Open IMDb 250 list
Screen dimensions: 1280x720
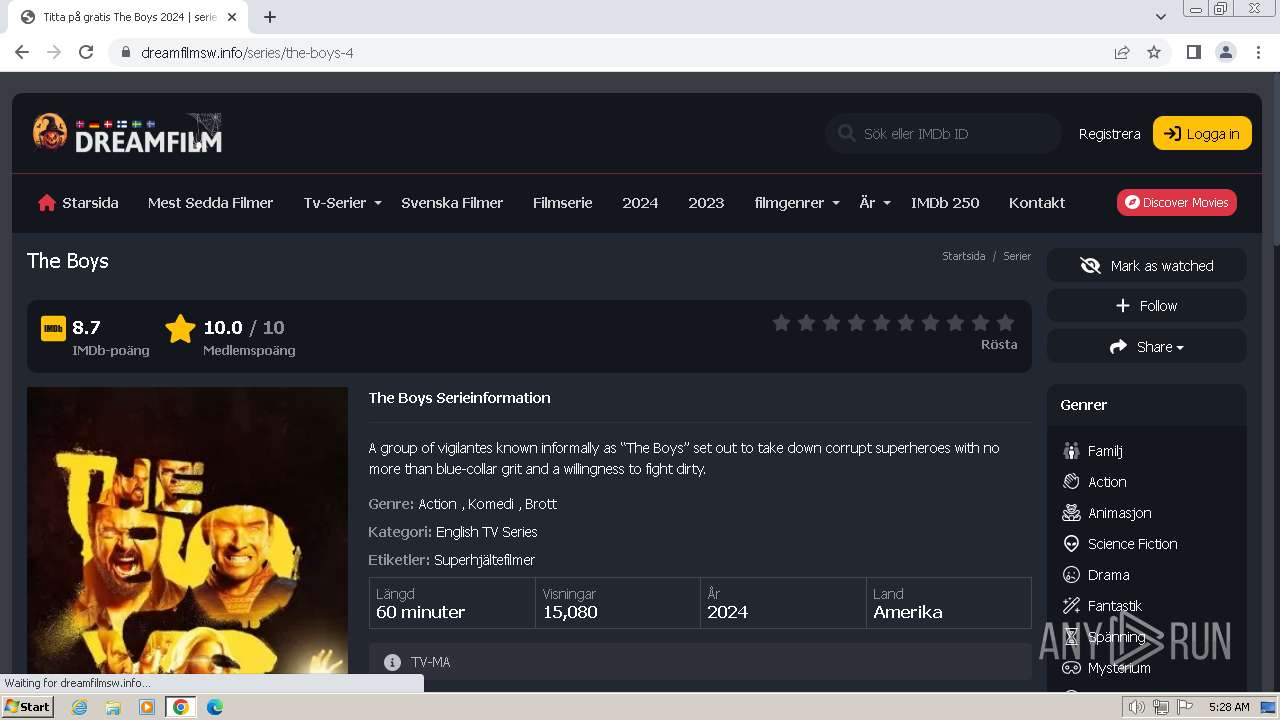click(945, 202)
